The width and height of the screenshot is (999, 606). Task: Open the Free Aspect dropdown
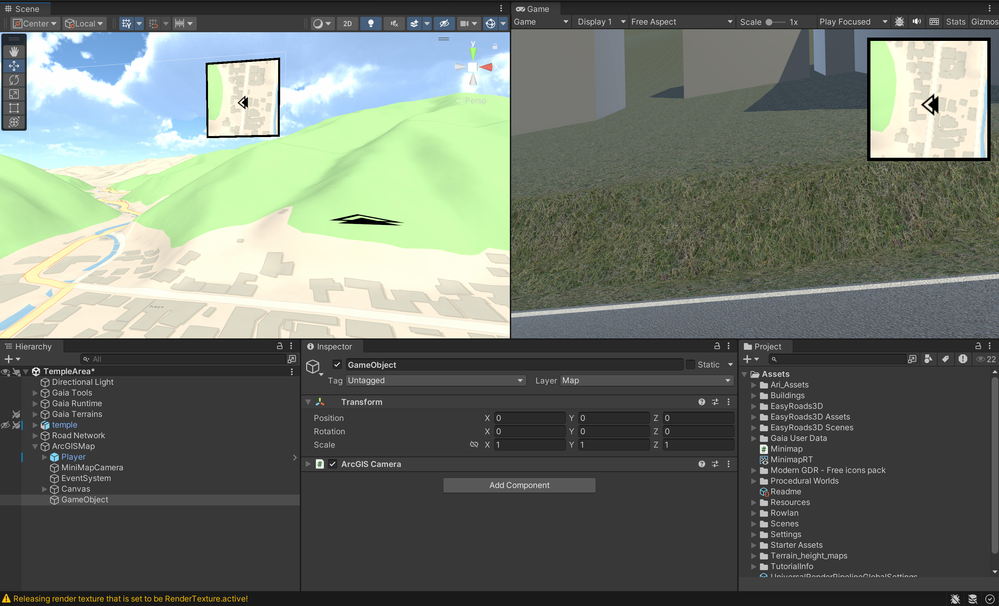click(681, 22)
